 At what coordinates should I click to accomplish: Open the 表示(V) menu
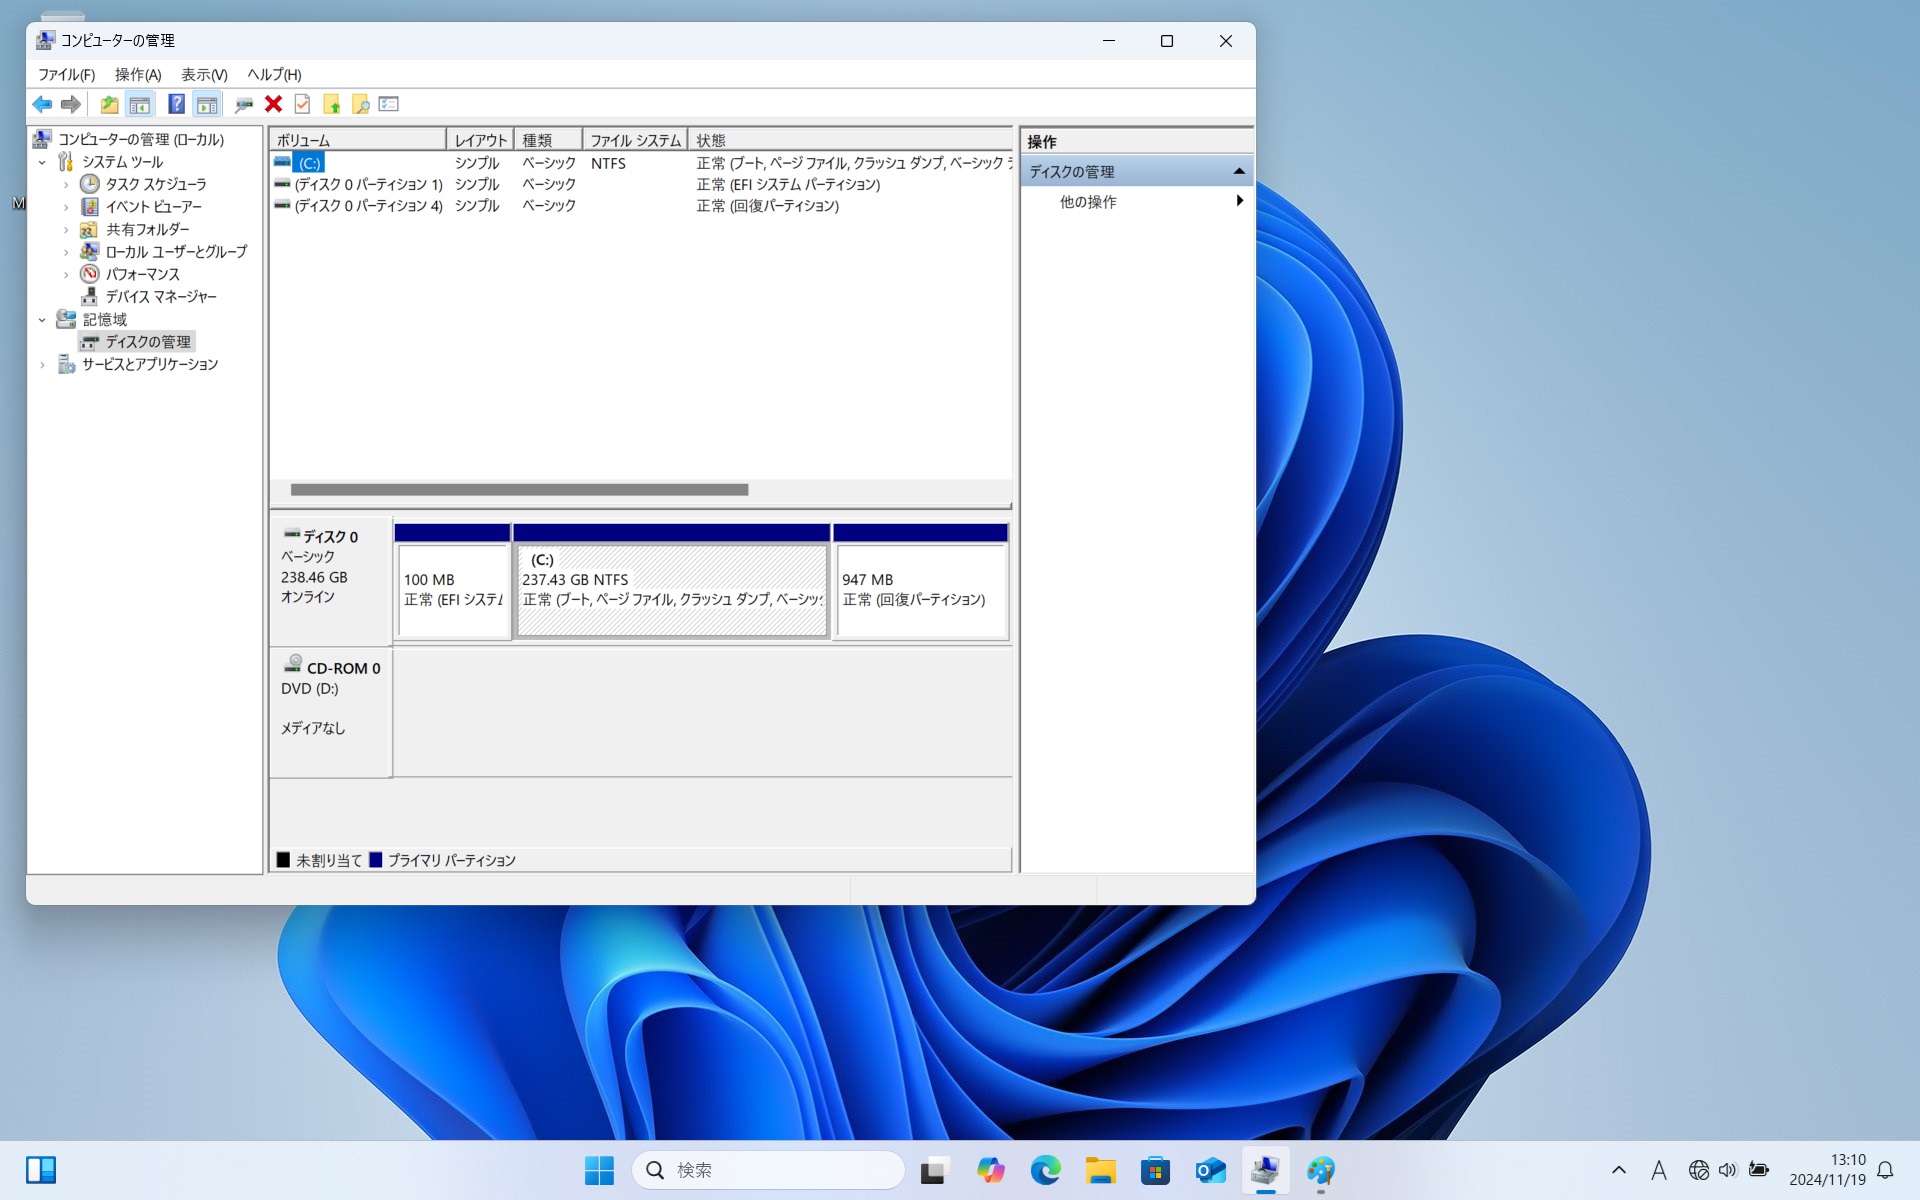pos(204,75)
